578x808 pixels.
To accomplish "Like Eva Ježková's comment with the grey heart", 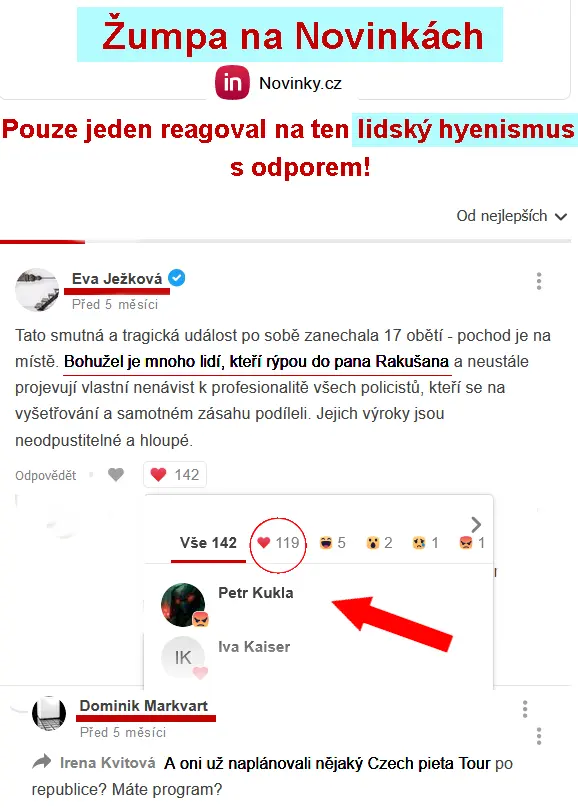I will pos(116,474).
